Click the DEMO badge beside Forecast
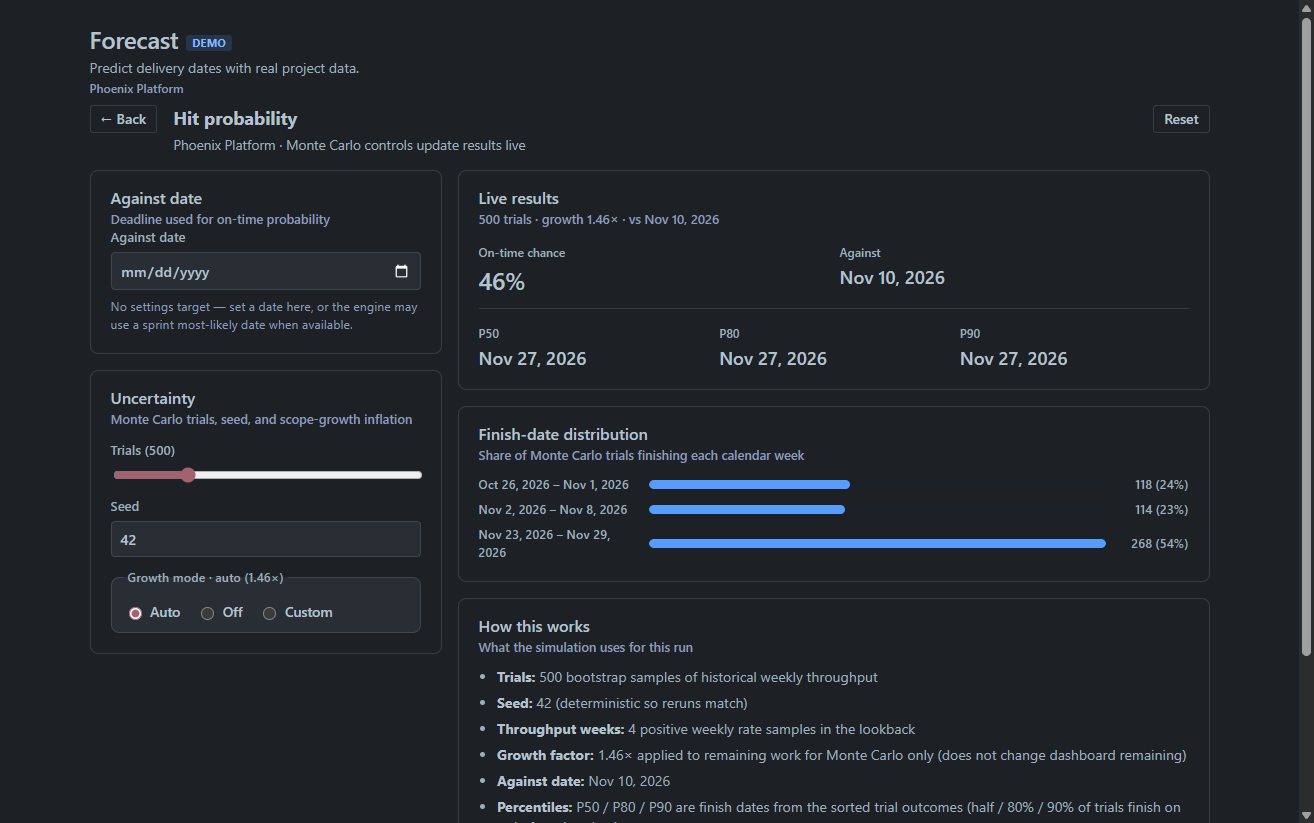Viewport: 1314px width, 823px height. [209, 43]
